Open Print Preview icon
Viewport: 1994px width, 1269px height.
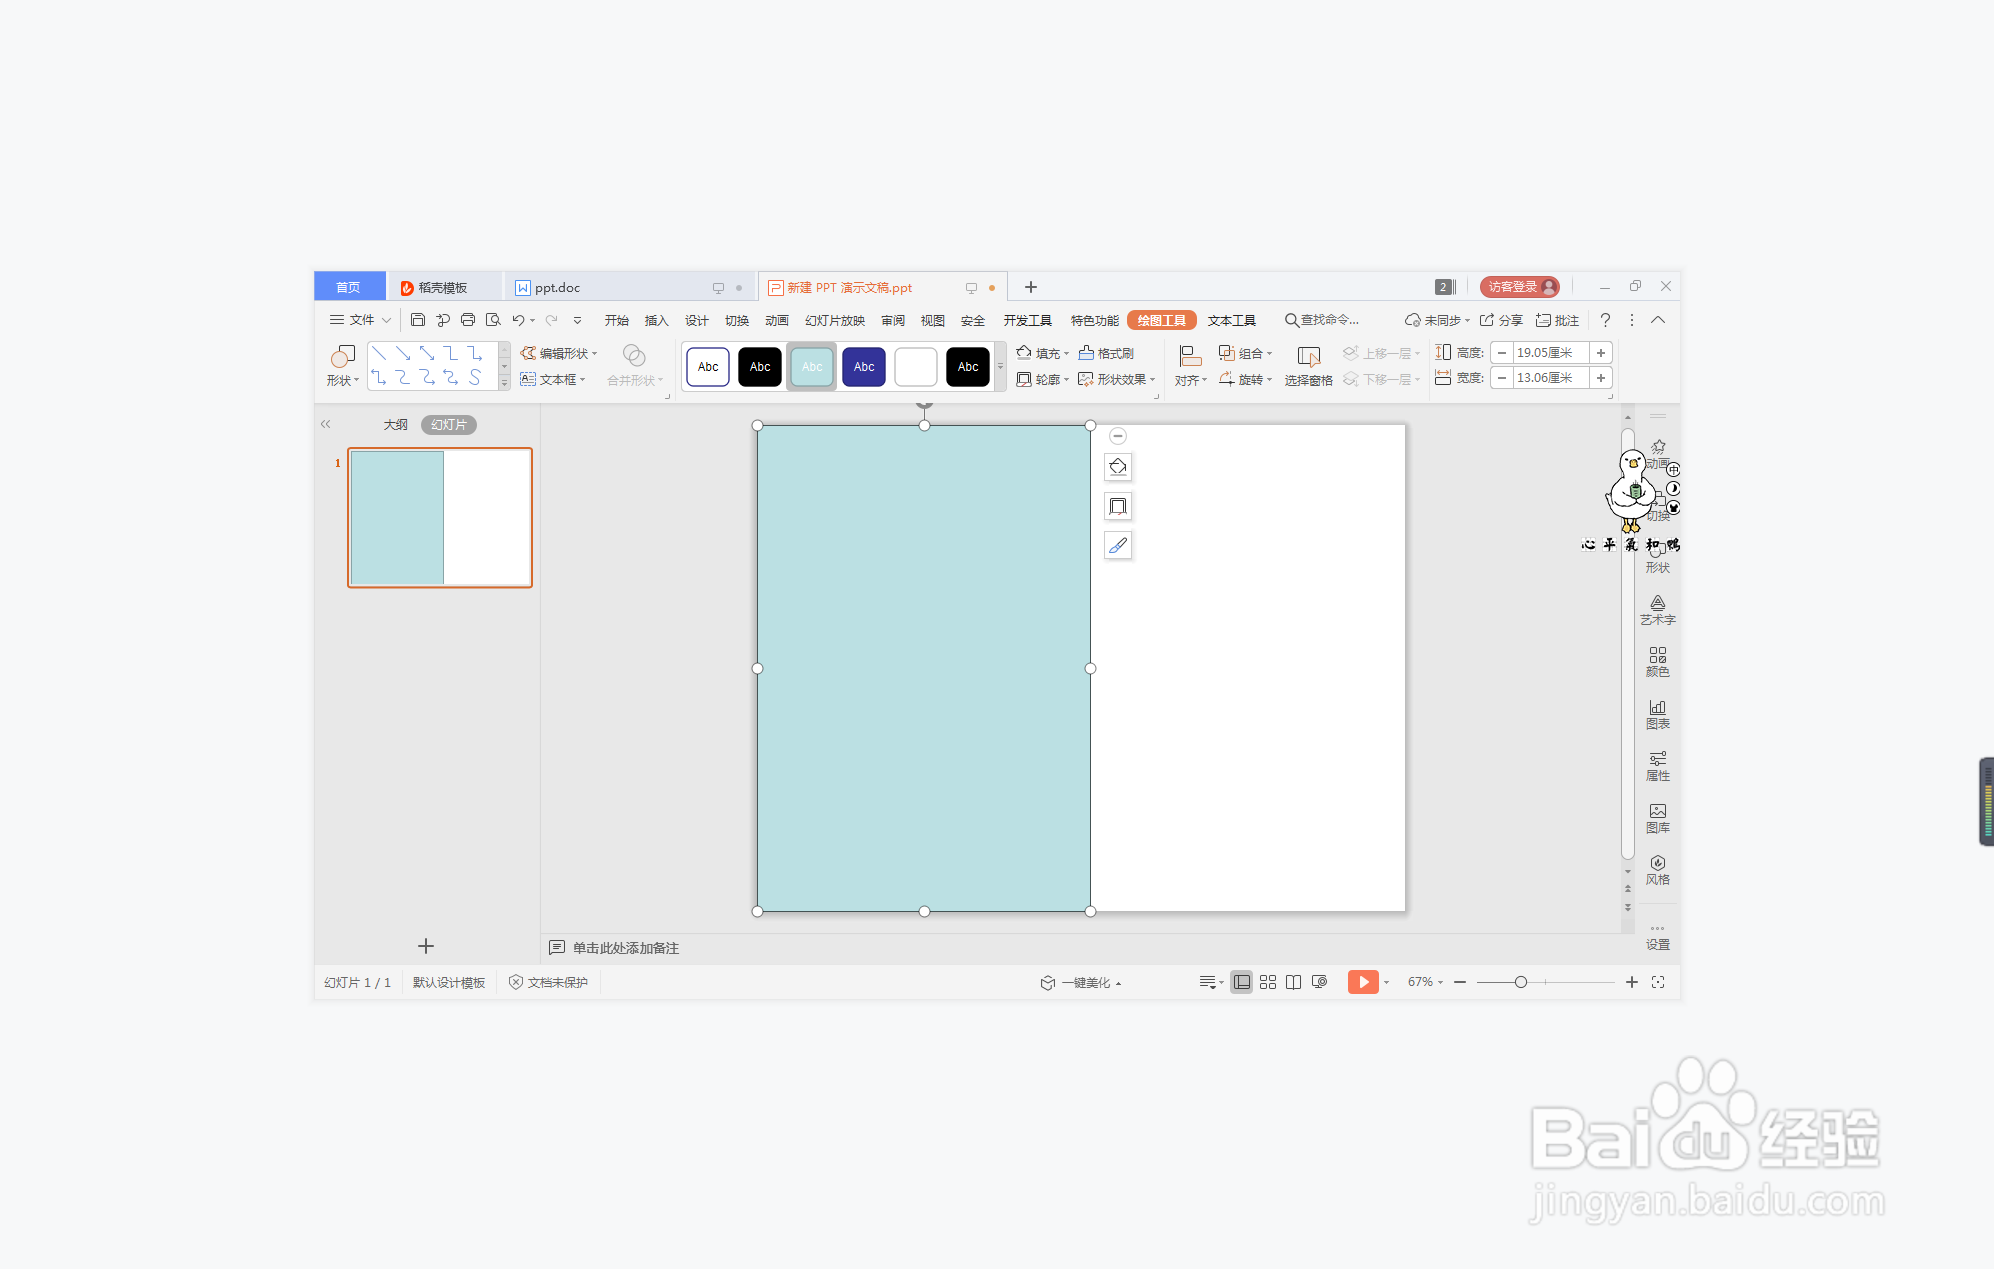coord(493,320)
